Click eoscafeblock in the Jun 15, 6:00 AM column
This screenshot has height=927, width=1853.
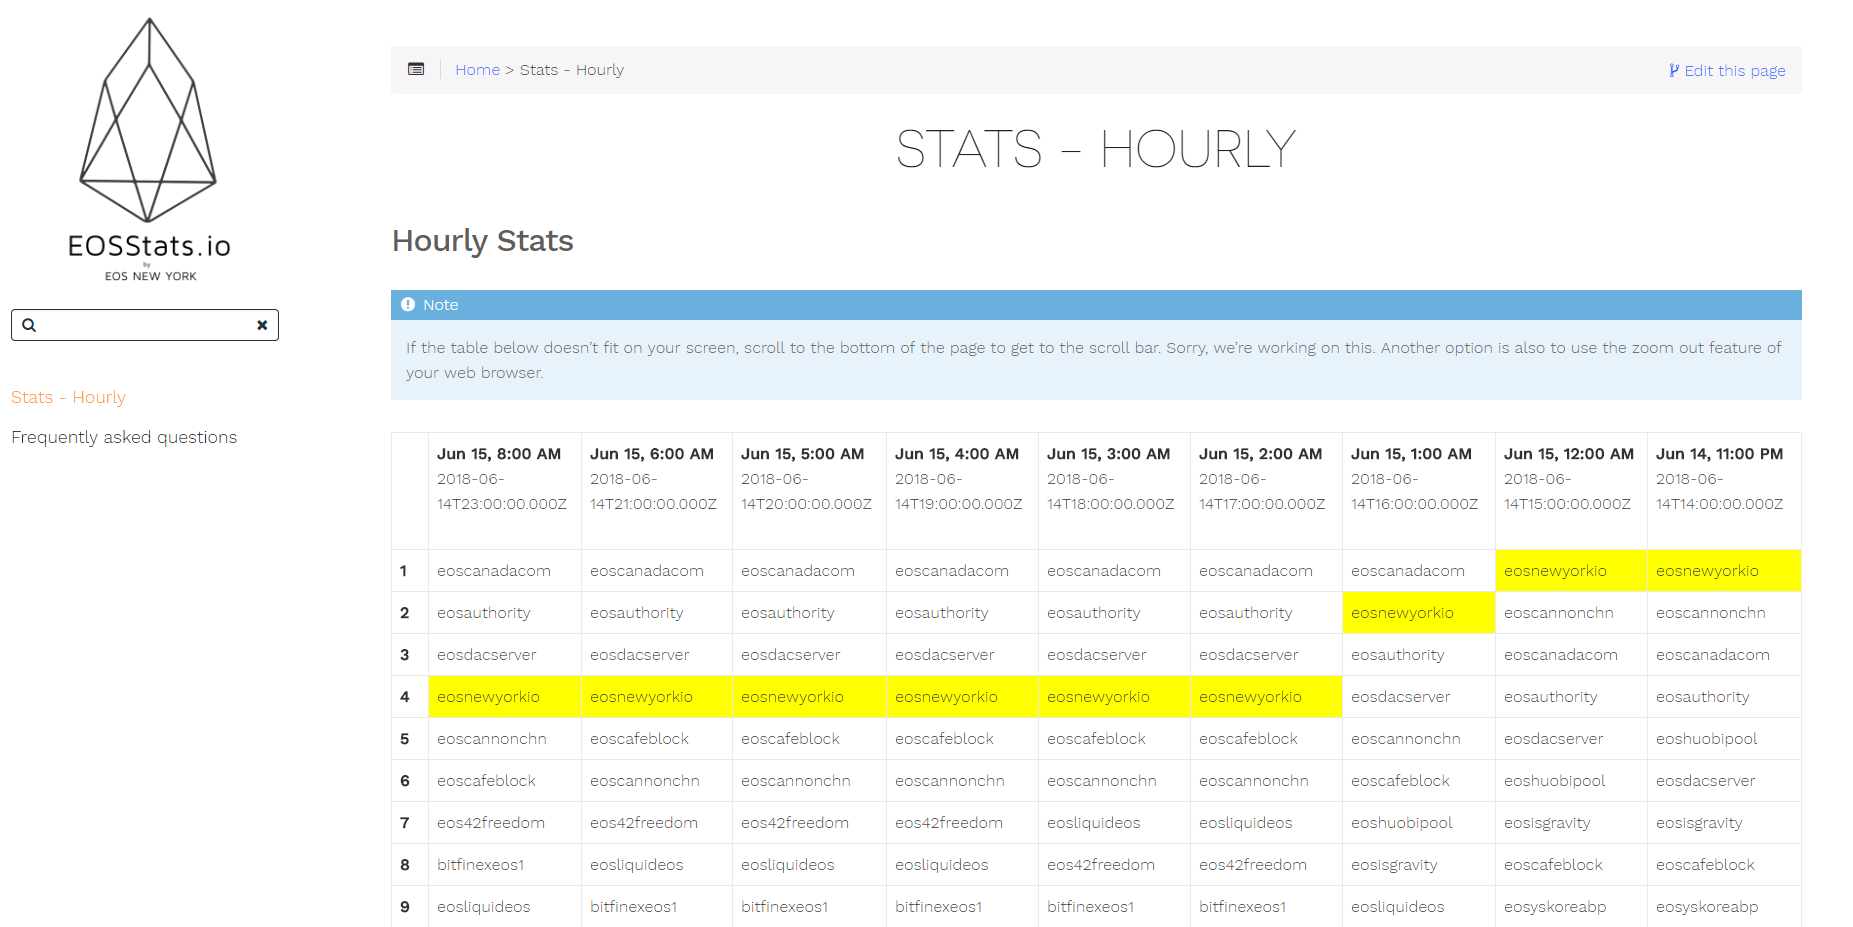pyautogui.click(x=639, y=739)
